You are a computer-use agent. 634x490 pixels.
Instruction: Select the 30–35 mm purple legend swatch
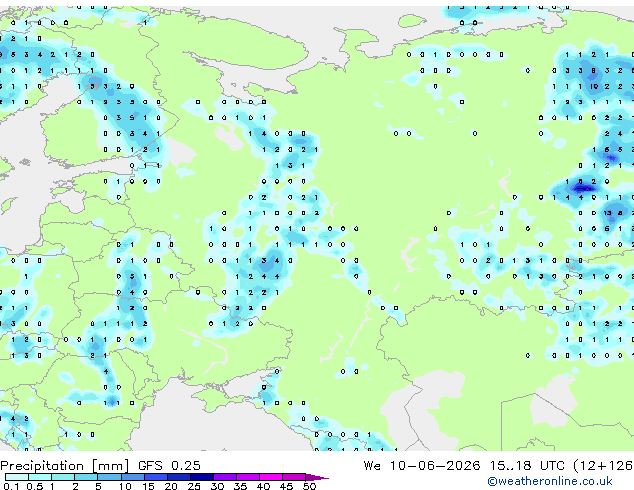[x=224, y=477]
